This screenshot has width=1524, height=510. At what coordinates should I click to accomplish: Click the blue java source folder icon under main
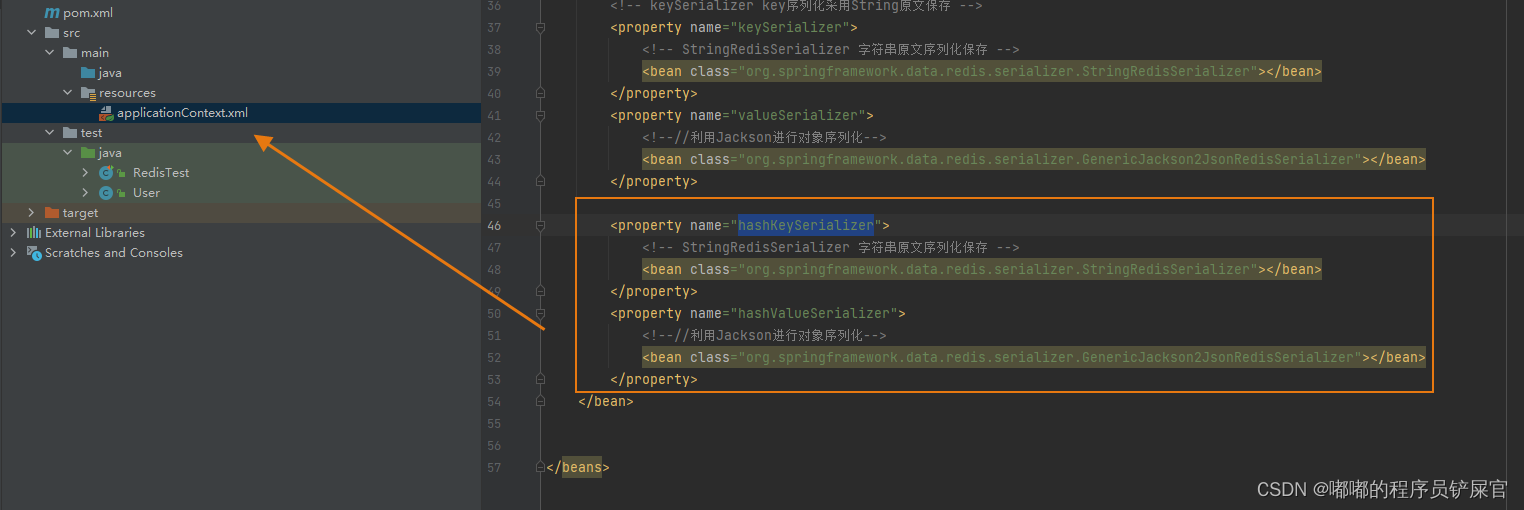pyautogui.click(x=87, y=73)
